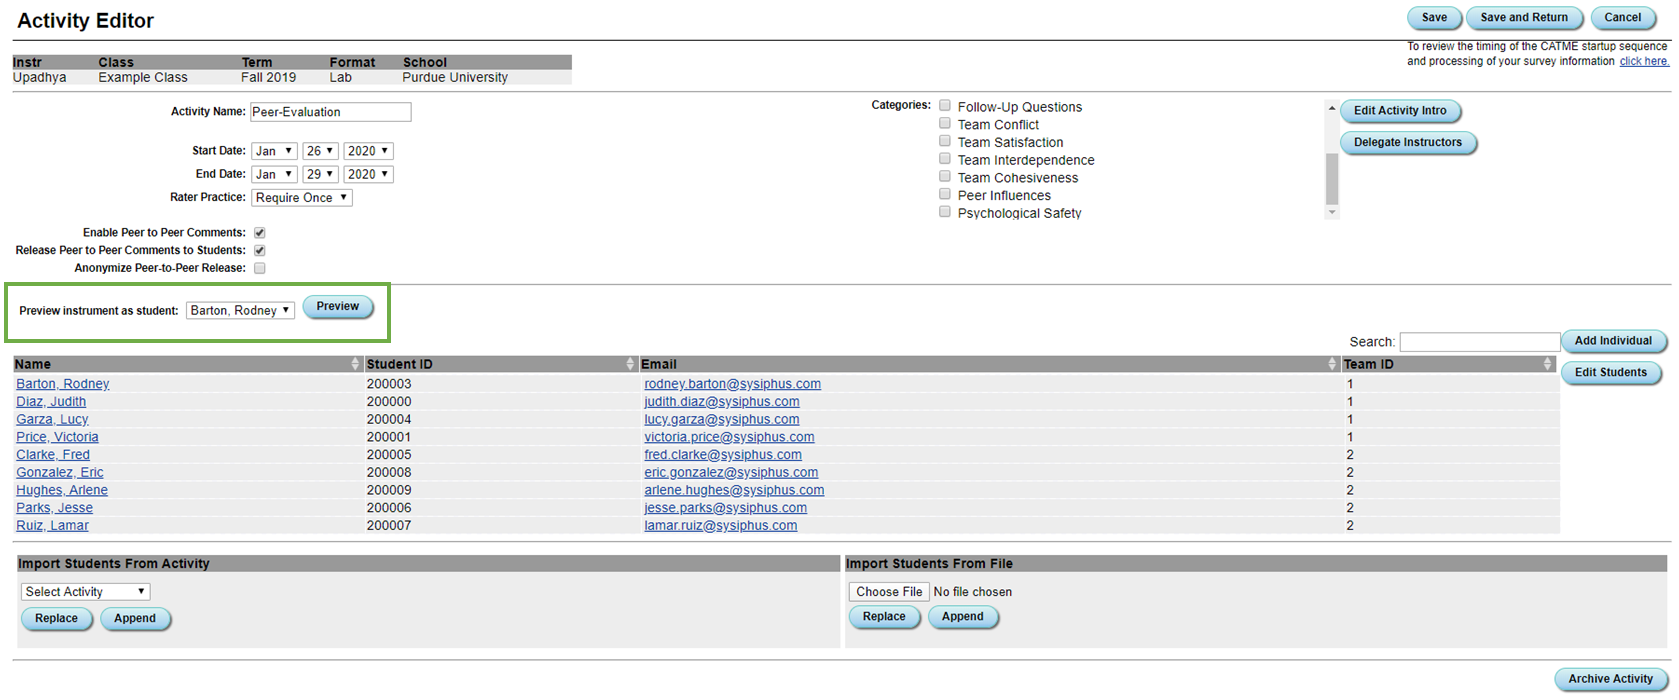Sort the table by Name column arrows

355,364
